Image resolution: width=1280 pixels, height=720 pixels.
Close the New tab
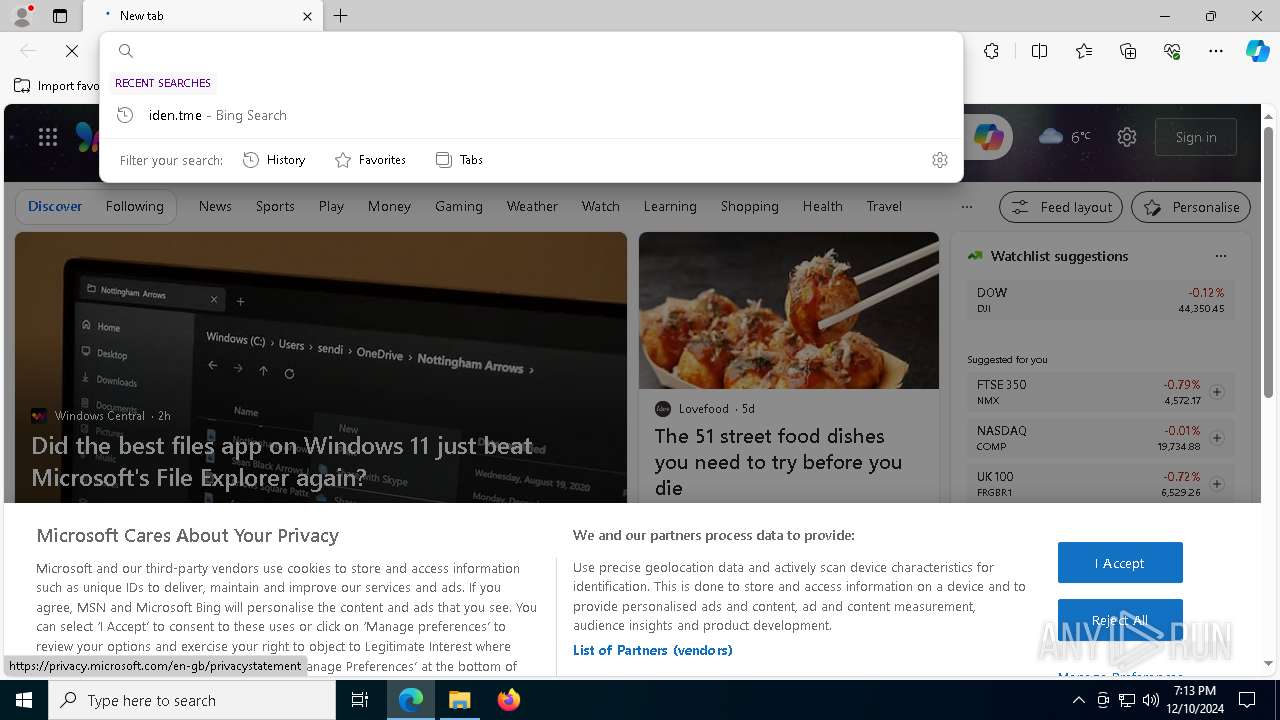(x=307, y=16)
